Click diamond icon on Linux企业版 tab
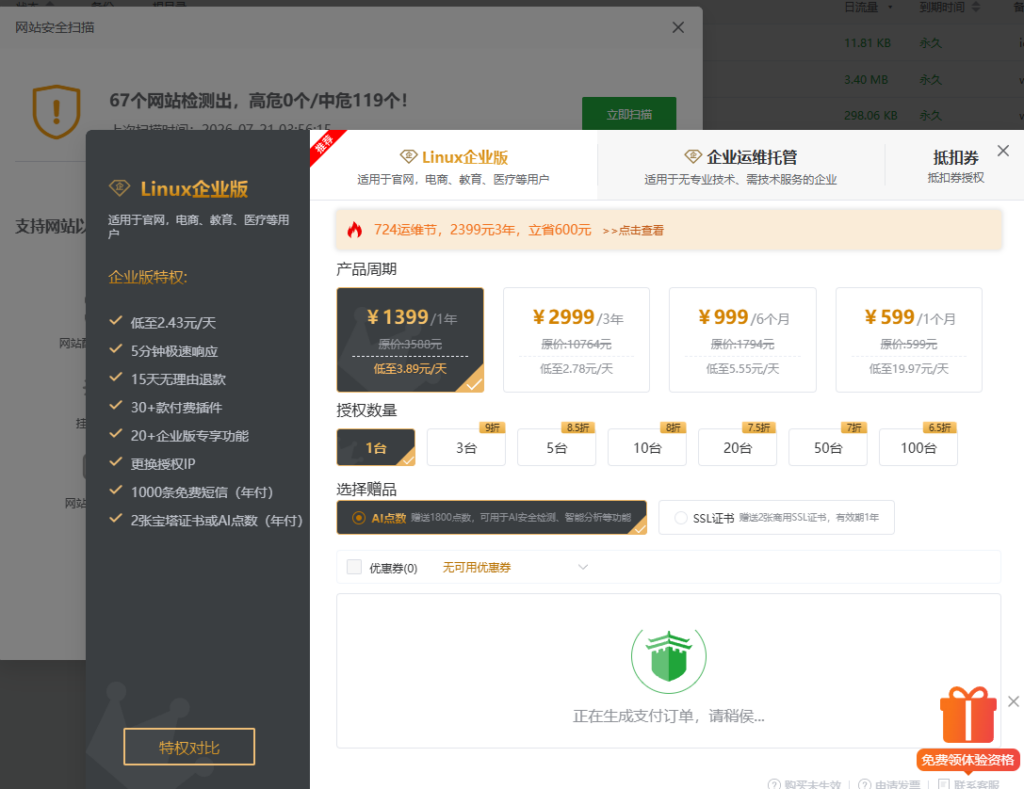This screenshot has height=789, width=1024. [x=409, y=157]
